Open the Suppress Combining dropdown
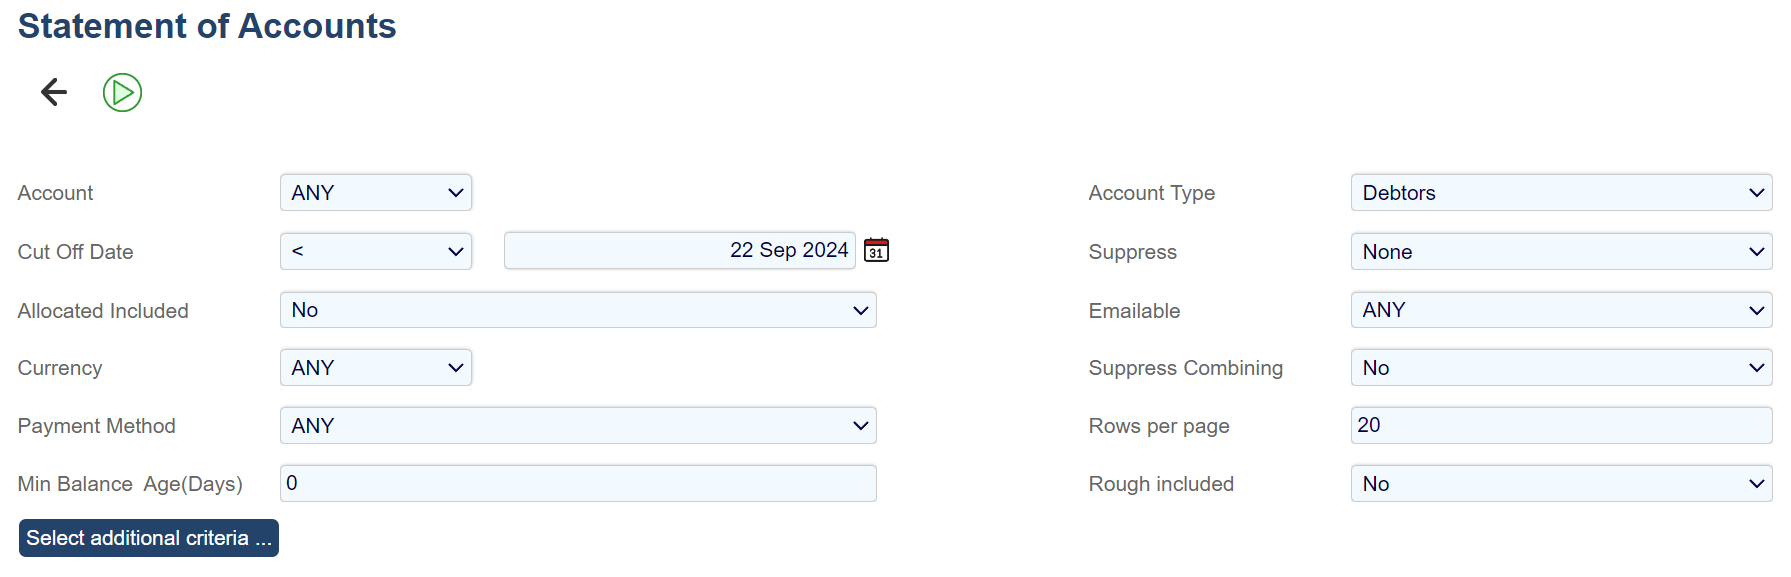The height and width of the screenshot is (577, 1791). pyautogui.click(x=1560, y=368)
